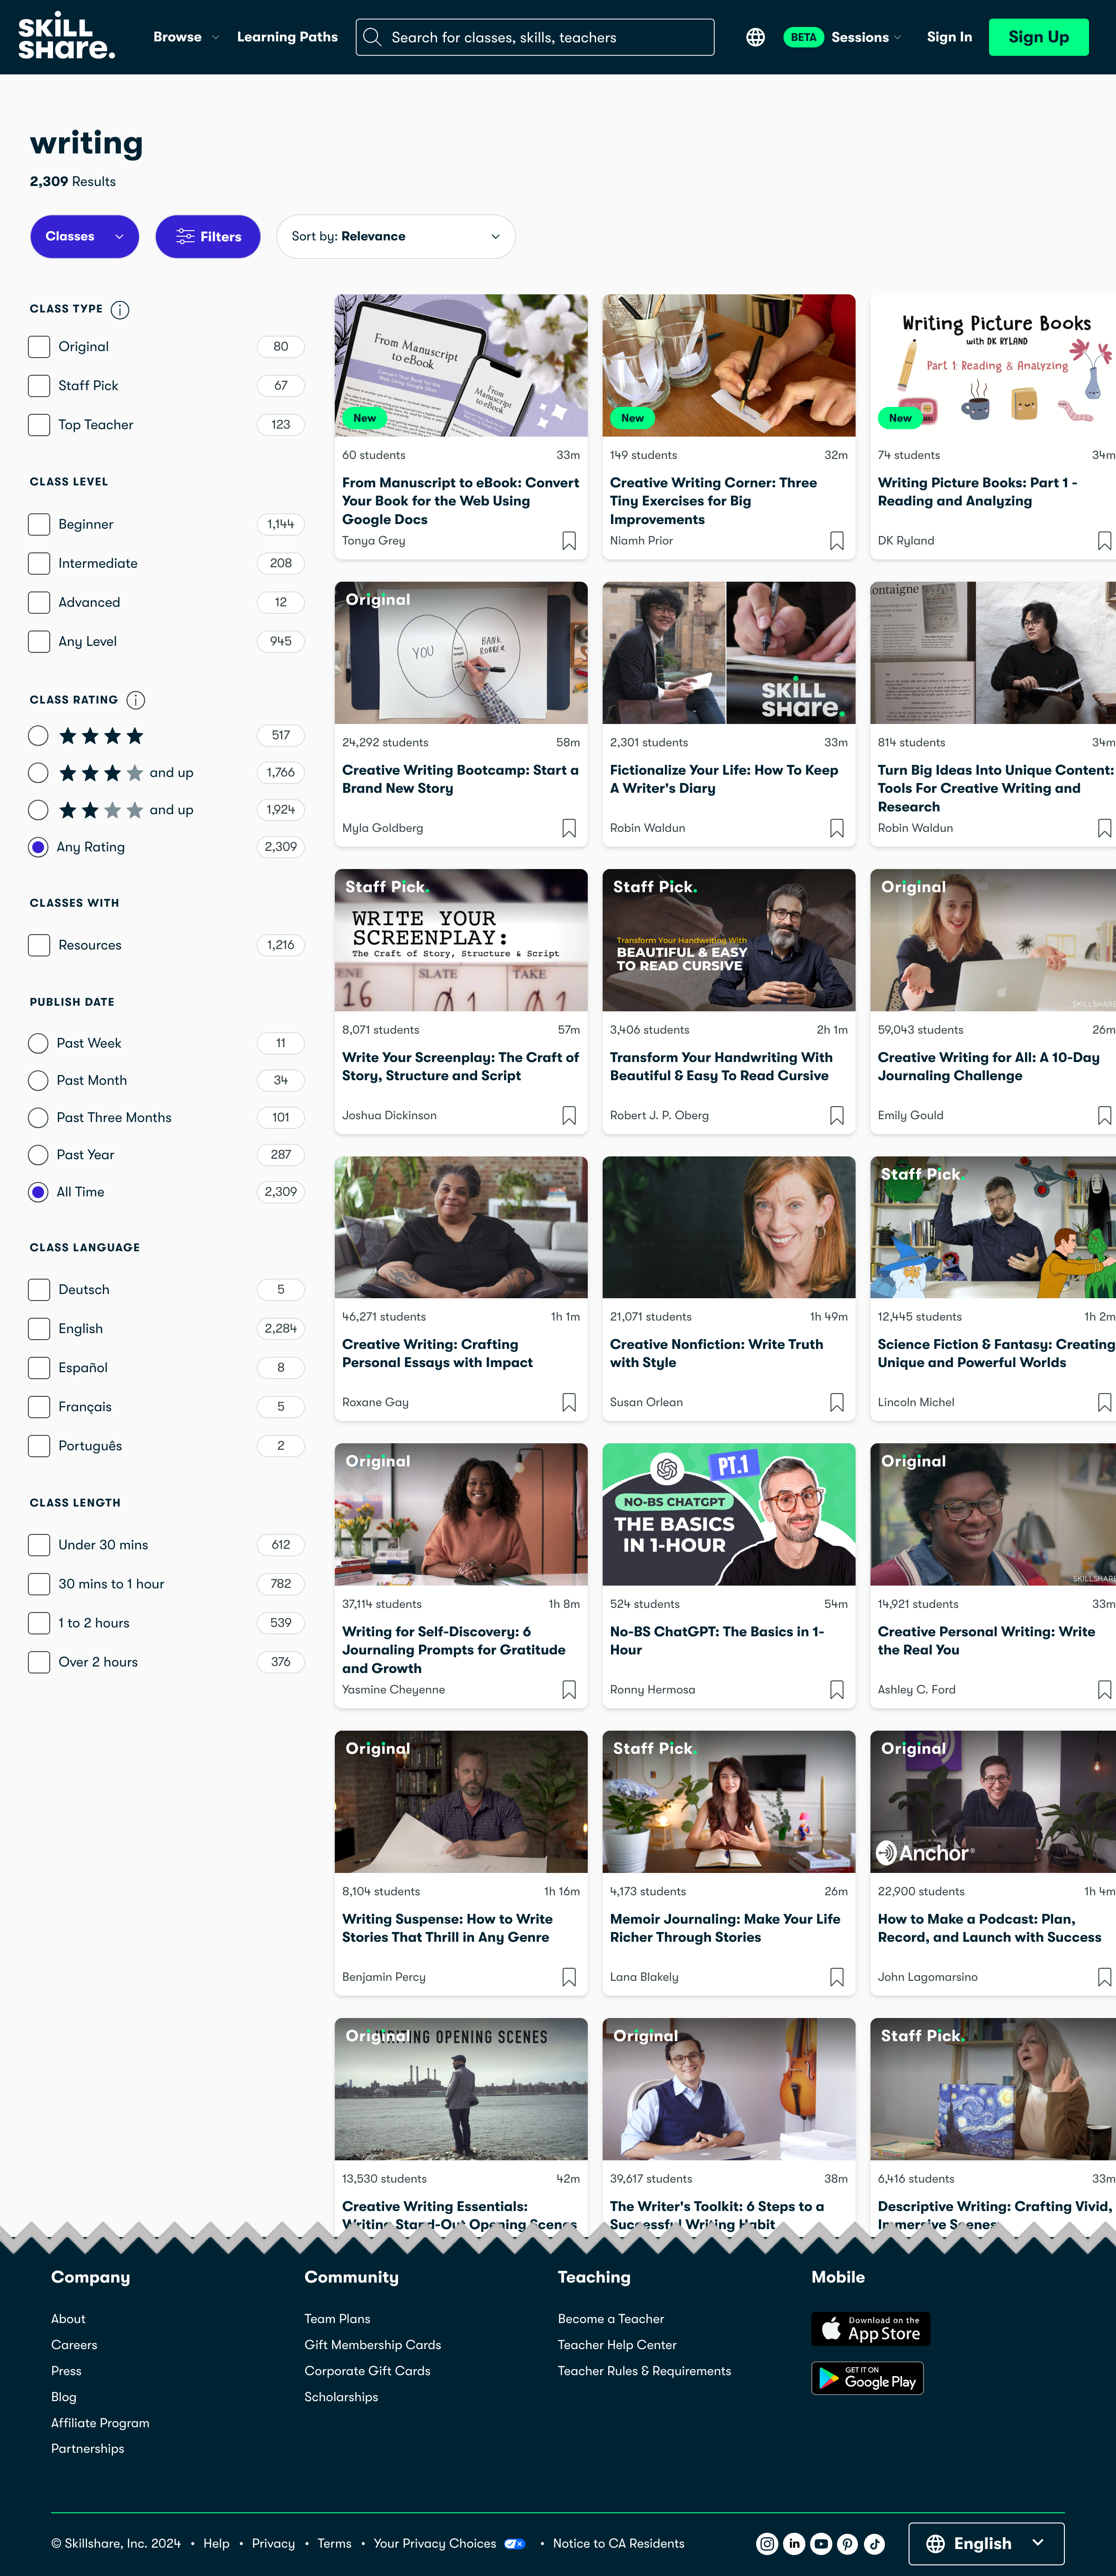Screen dimensions: 1116x2576
Task: Open the Become a Teacher link
Action: click(610, 2318)
